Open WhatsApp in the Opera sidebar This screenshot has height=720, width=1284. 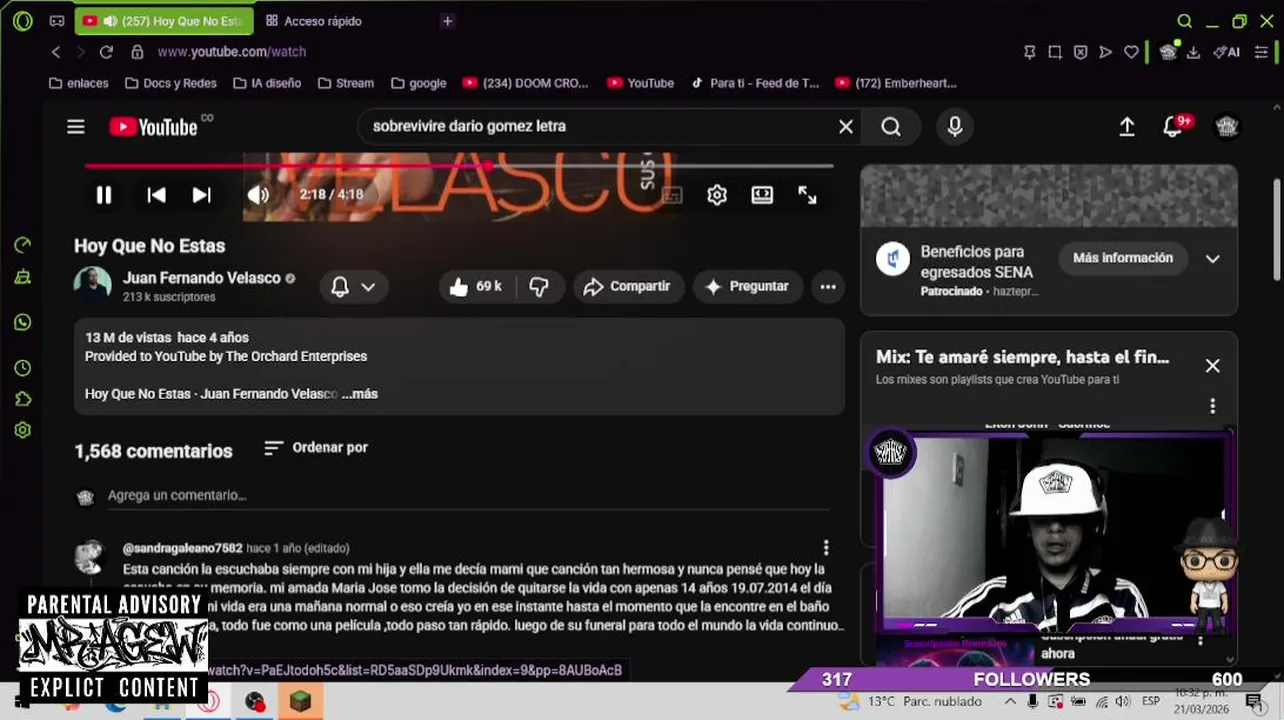coord(22,322)
